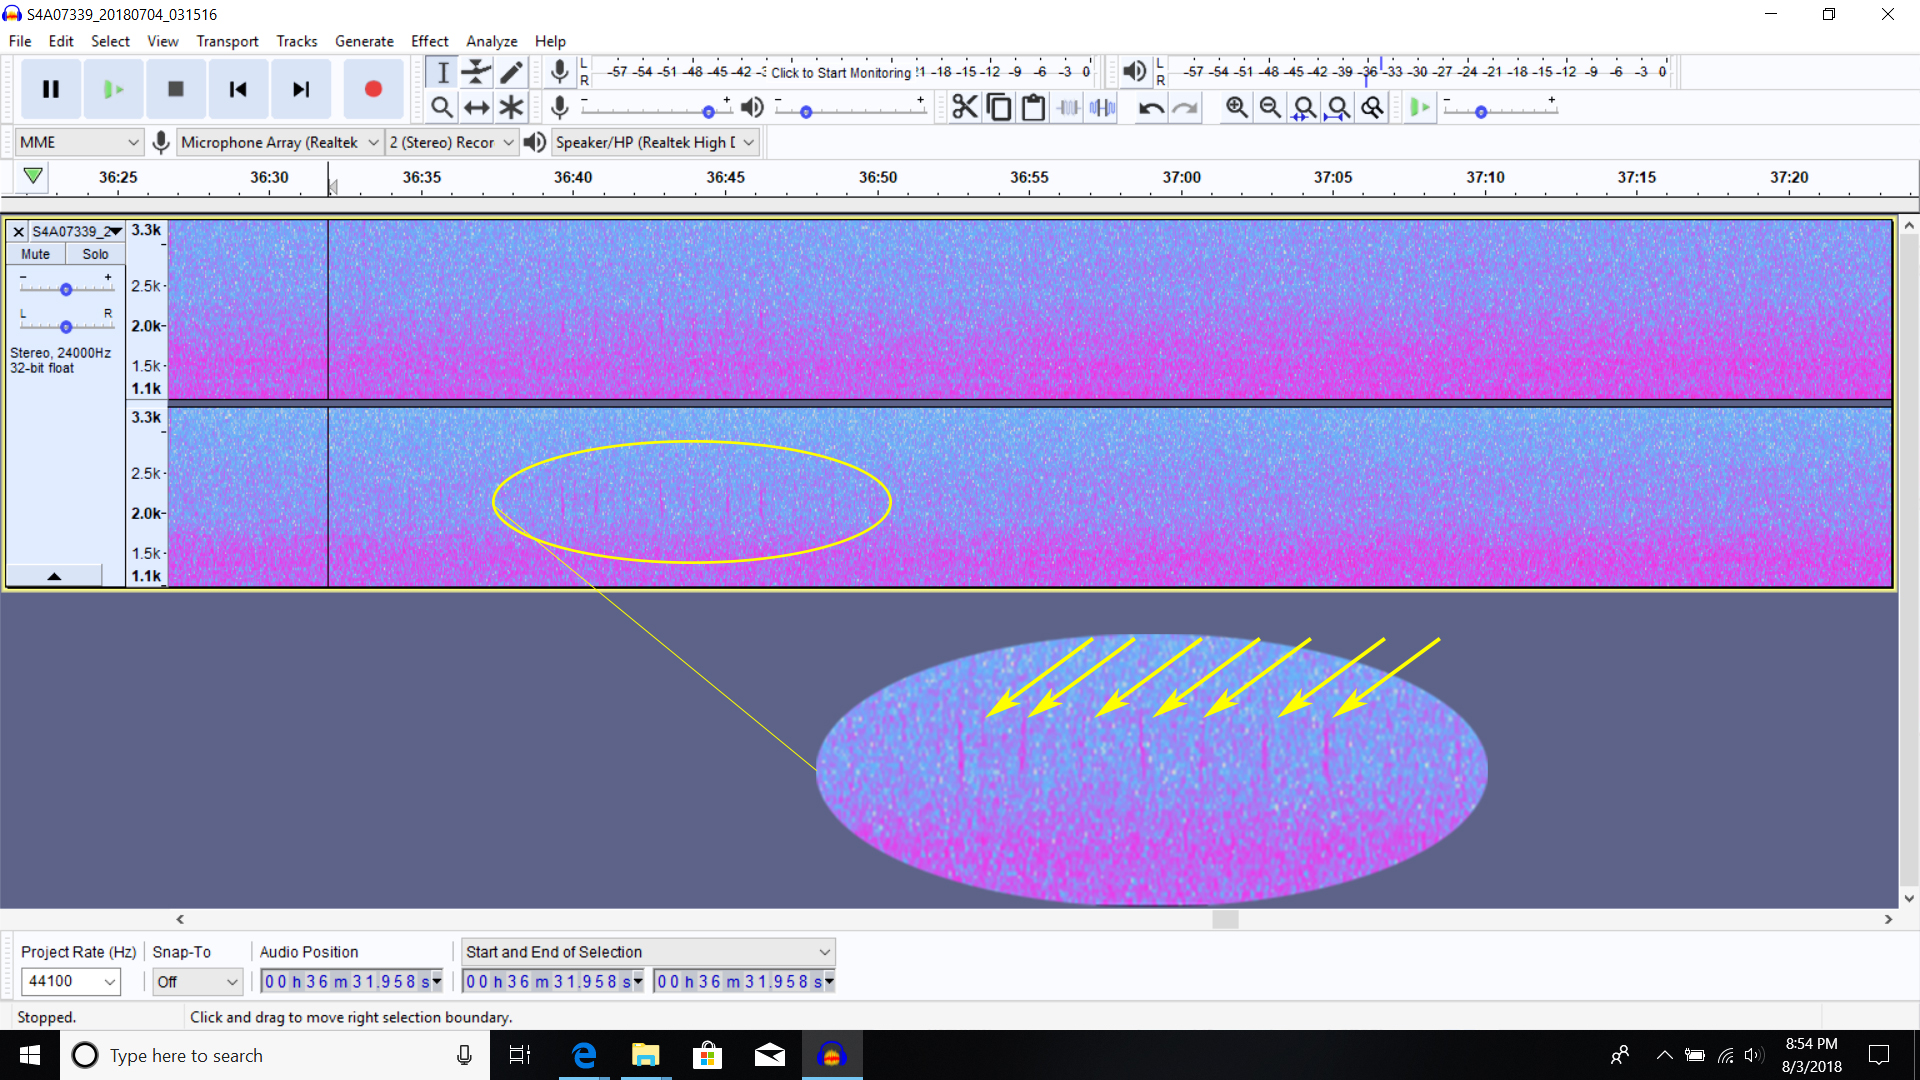Image resolution: width=1920 pixels, height=1080 pixels.
Task: Expand the Project Rate dropdown
Action: coord(109,982)
